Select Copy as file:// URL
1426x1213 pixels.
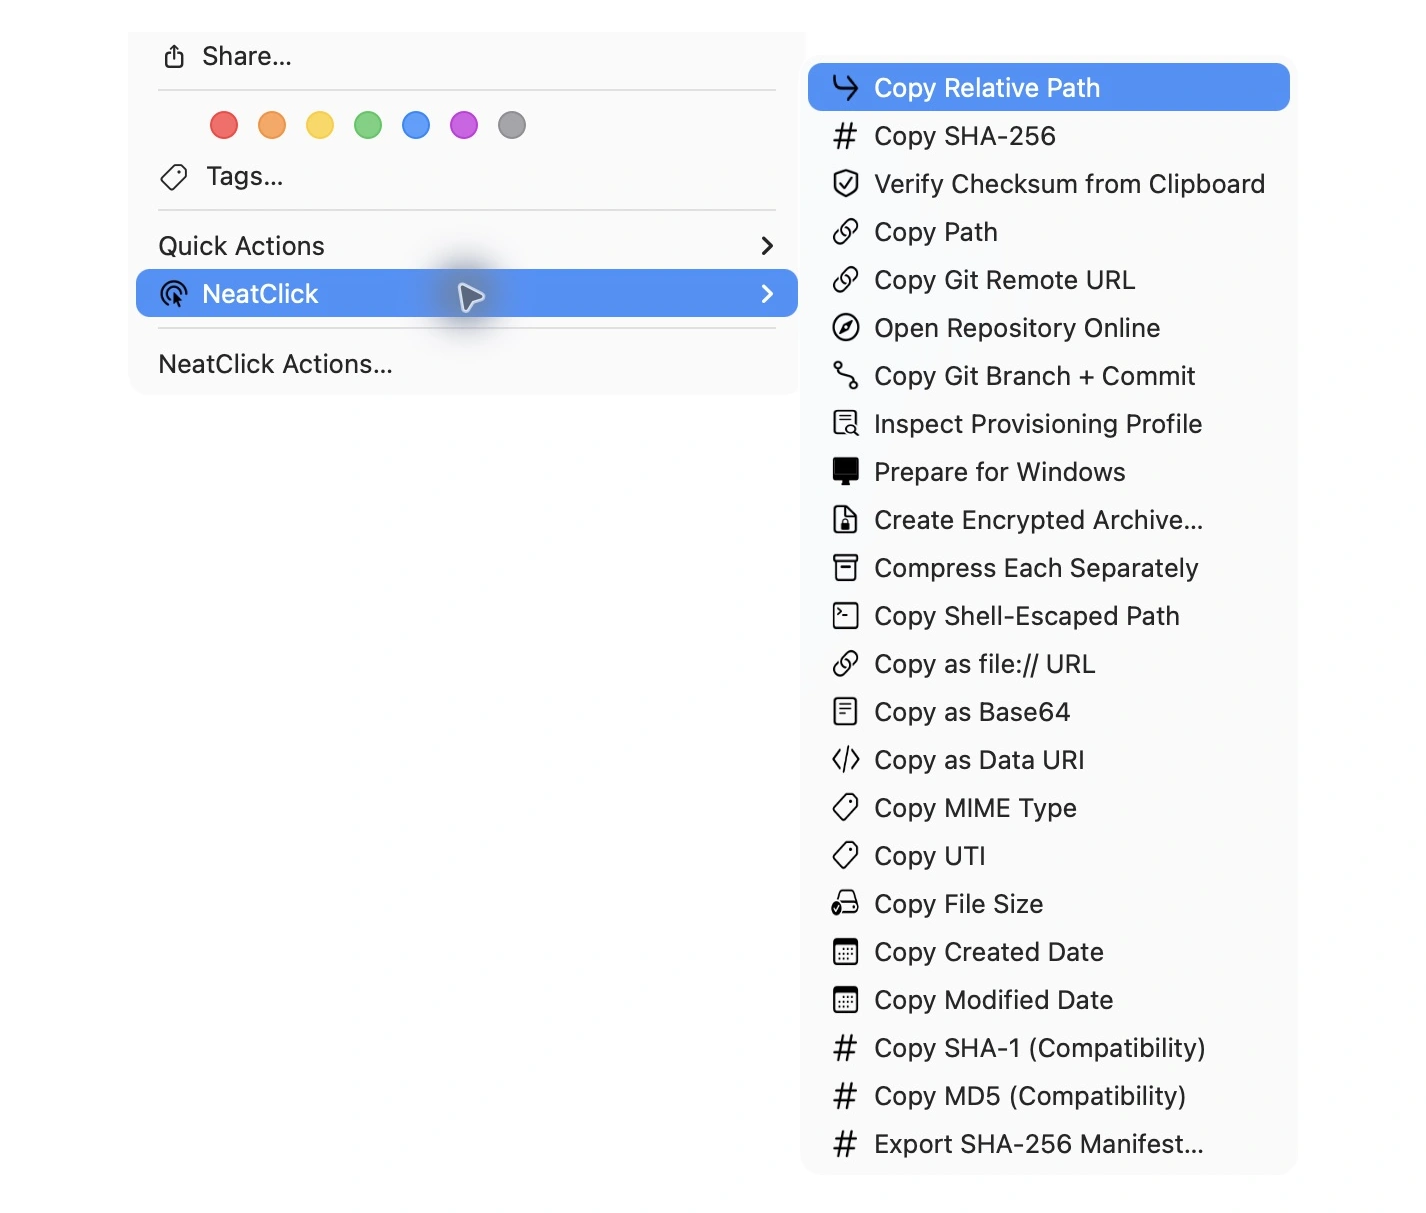[1049, 664]
